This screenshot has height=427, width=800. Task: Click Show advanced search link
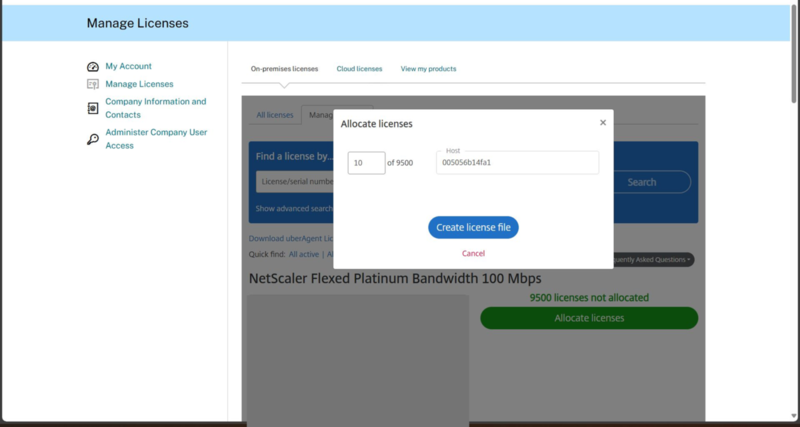[x=294, y=209]
